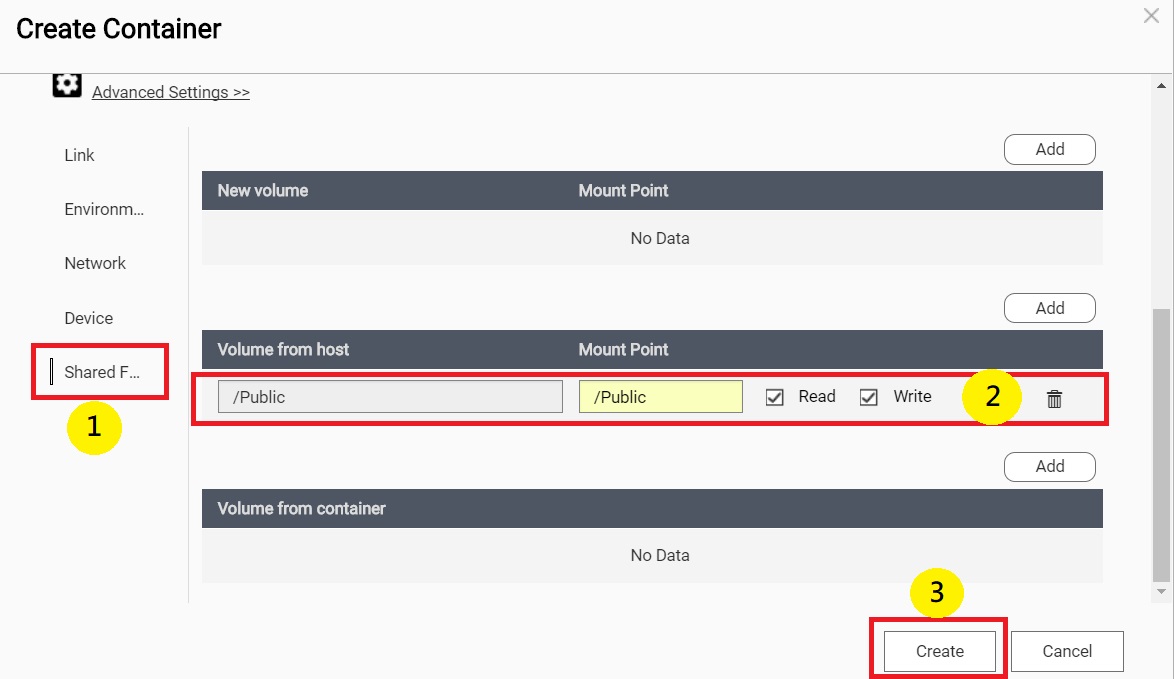Switch to the Environment tab
The image size is (1174, 679).
[104, 209]
